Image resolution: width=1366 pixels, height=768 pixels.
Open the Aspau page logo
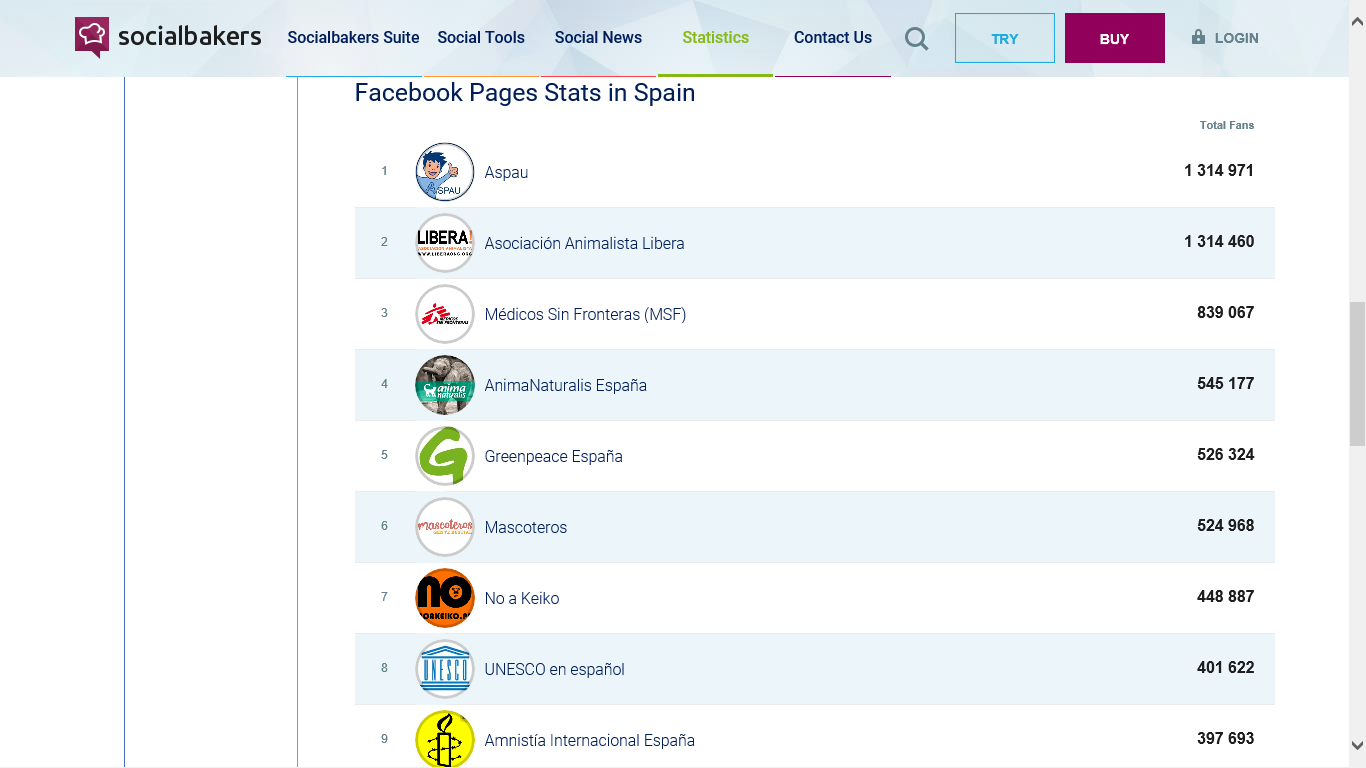click(x=445, y=172)
